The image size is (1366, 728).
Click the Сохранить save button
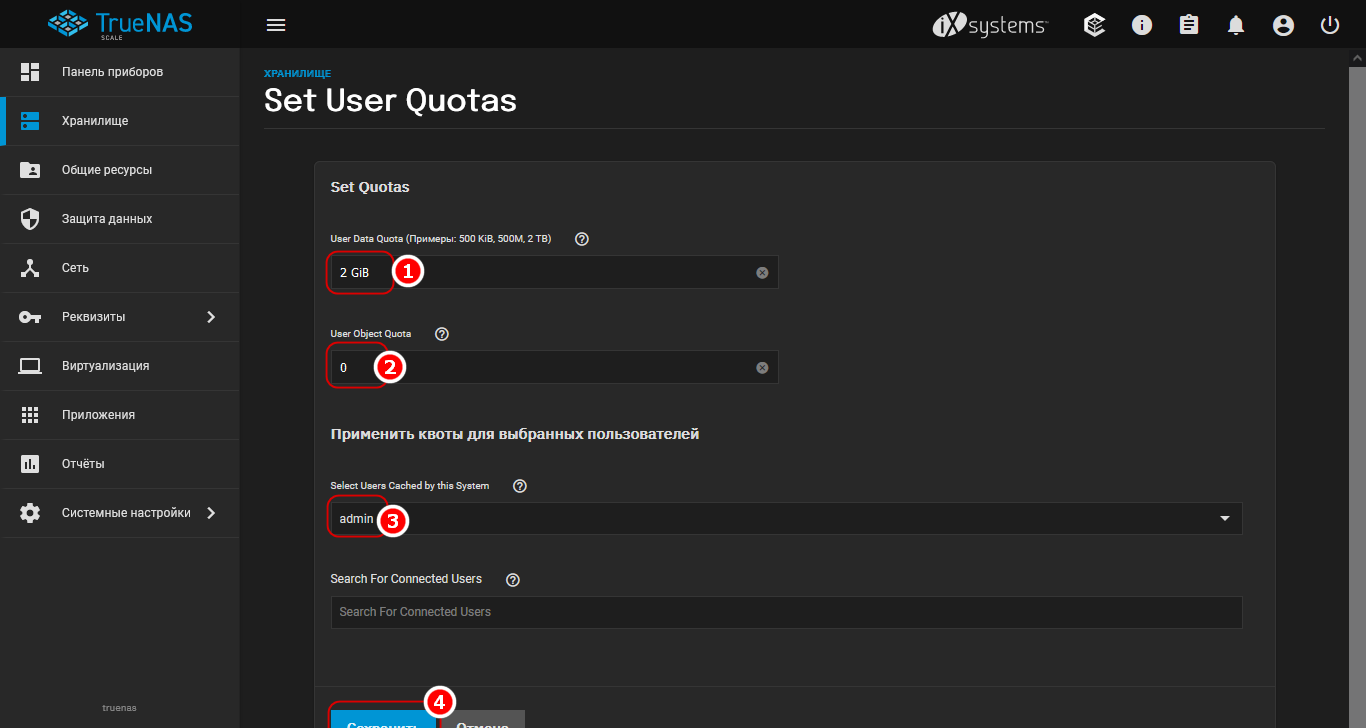click(382, 719)
